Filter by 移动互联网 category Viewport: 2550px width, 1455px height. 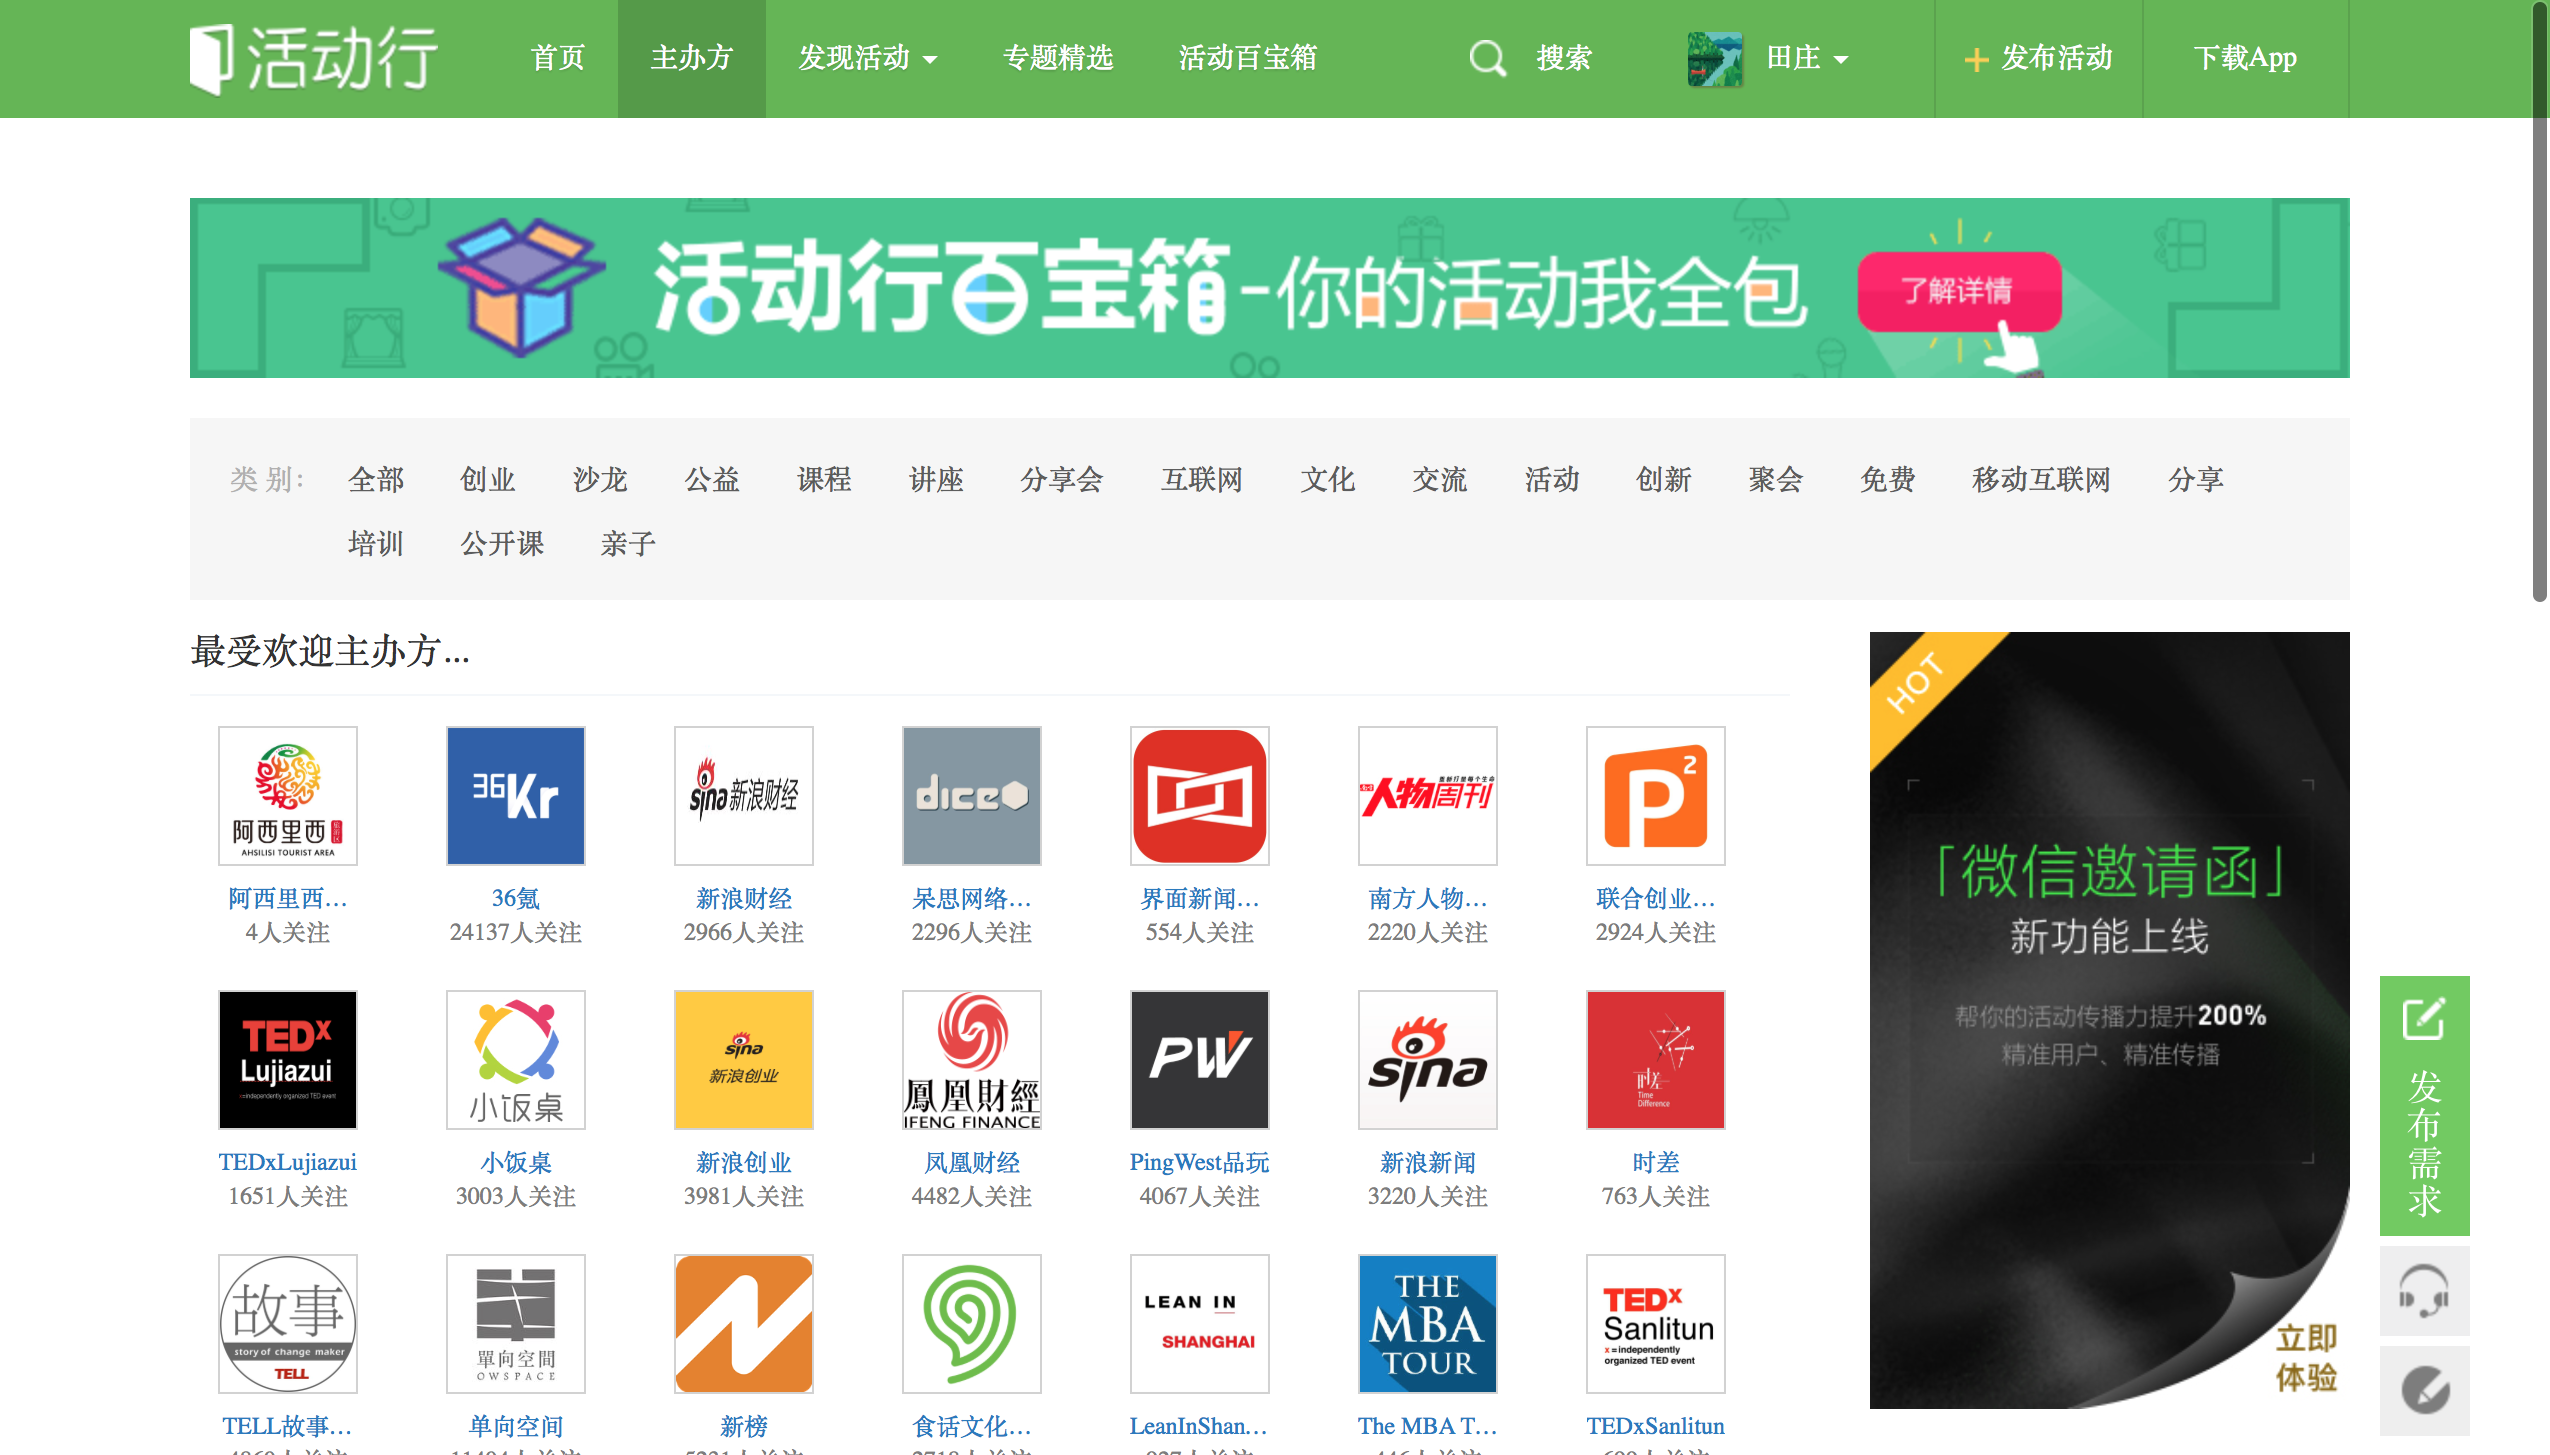coord(2041,480)
